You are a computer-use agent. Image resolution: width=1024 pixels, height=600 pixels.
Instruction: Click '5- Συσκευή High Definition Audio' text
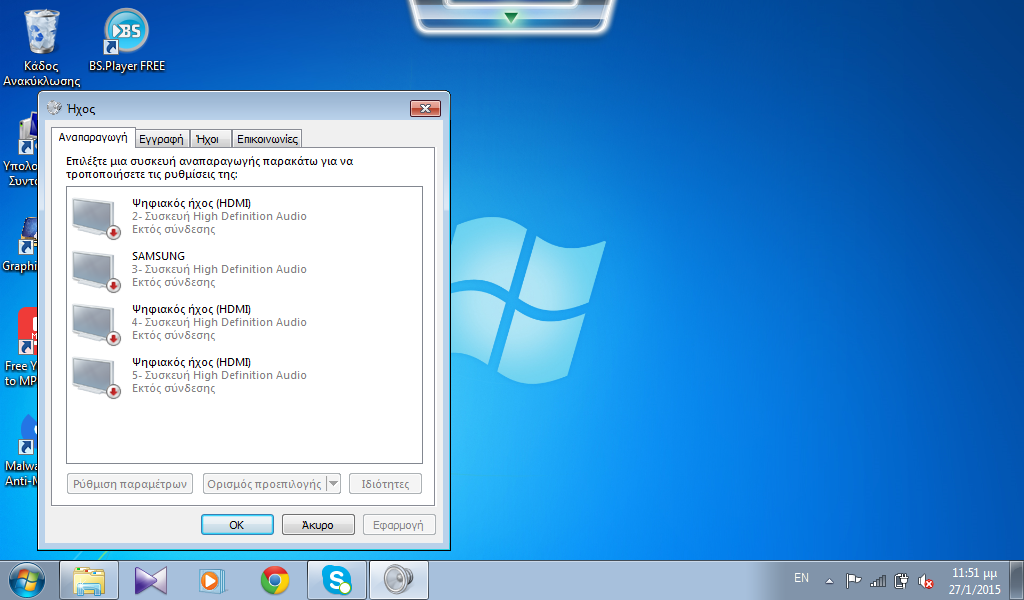click(x=219, y=375)
